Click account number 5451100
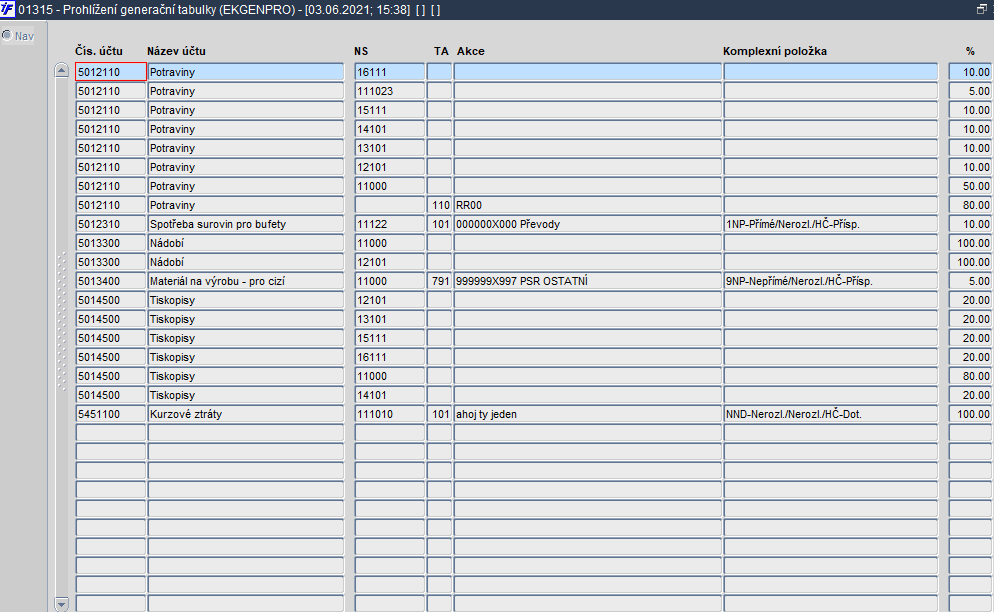Screen dimensions: 994x612 [x=111, y=414]
